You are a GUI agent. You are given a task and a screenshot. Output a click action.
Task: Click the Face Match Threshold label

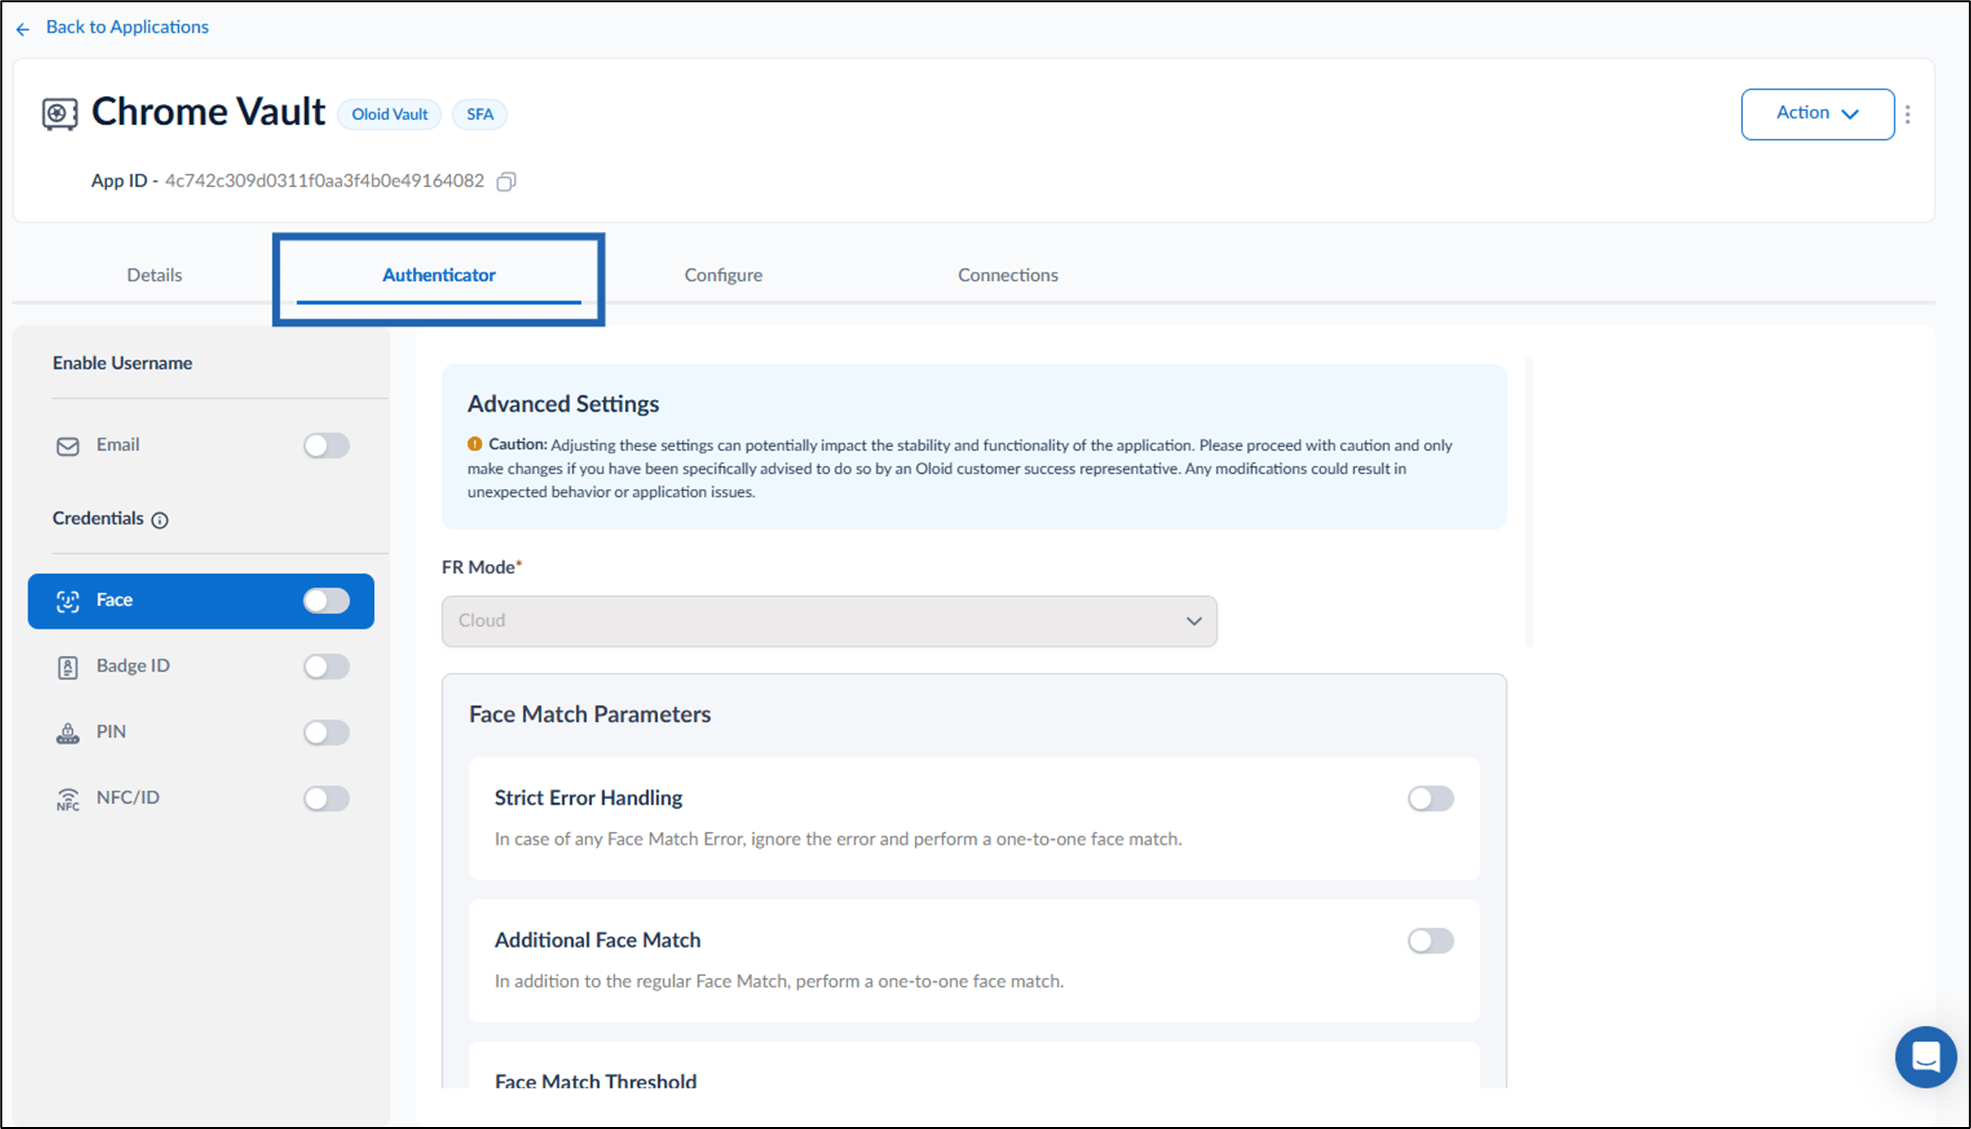(x=596, y=1081)
